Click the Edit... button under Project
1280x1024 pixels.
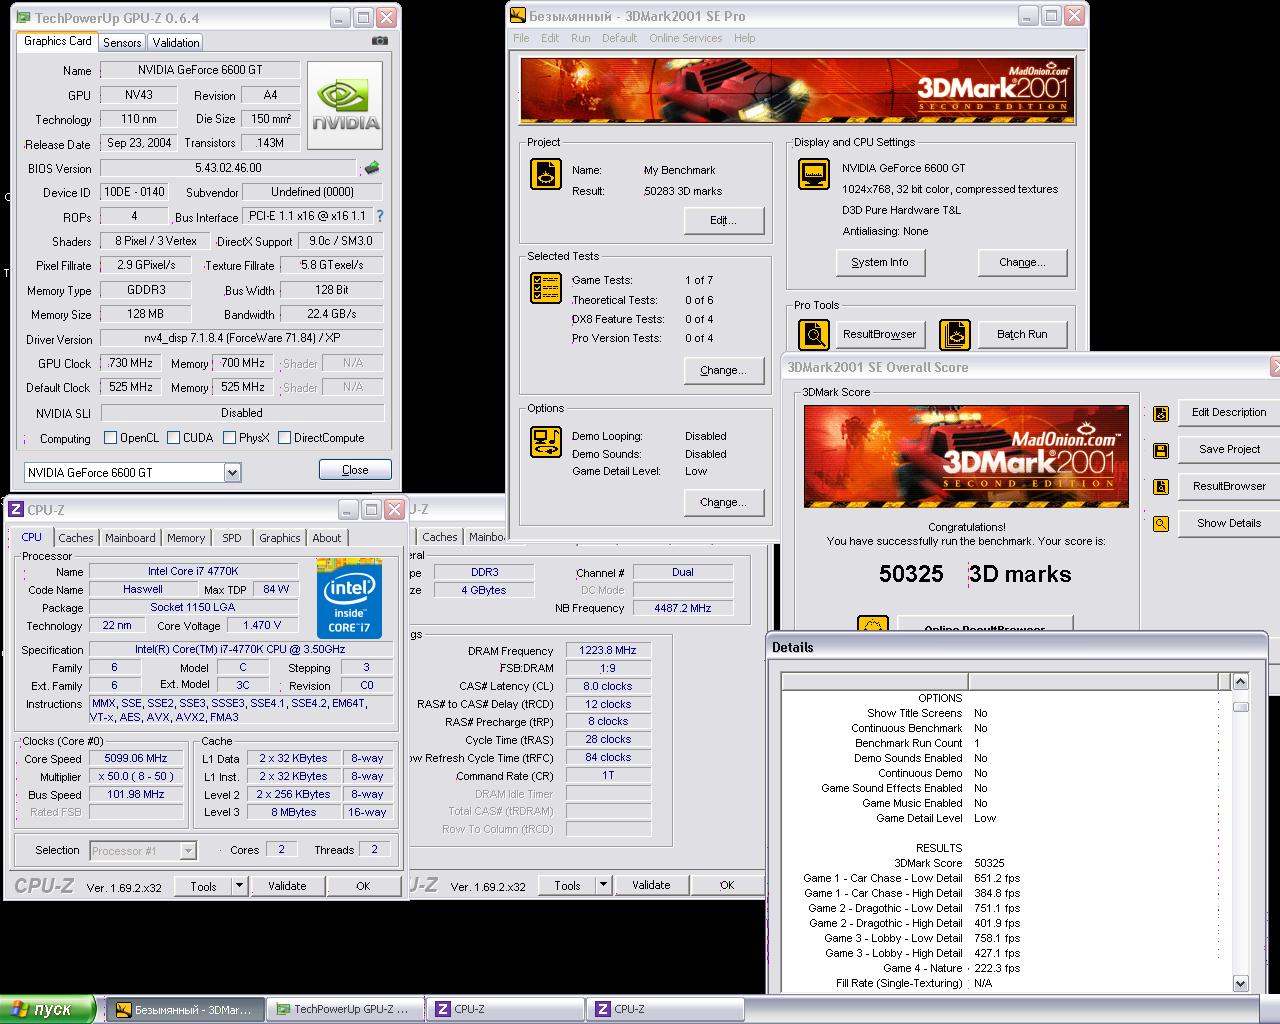(724, 220)
